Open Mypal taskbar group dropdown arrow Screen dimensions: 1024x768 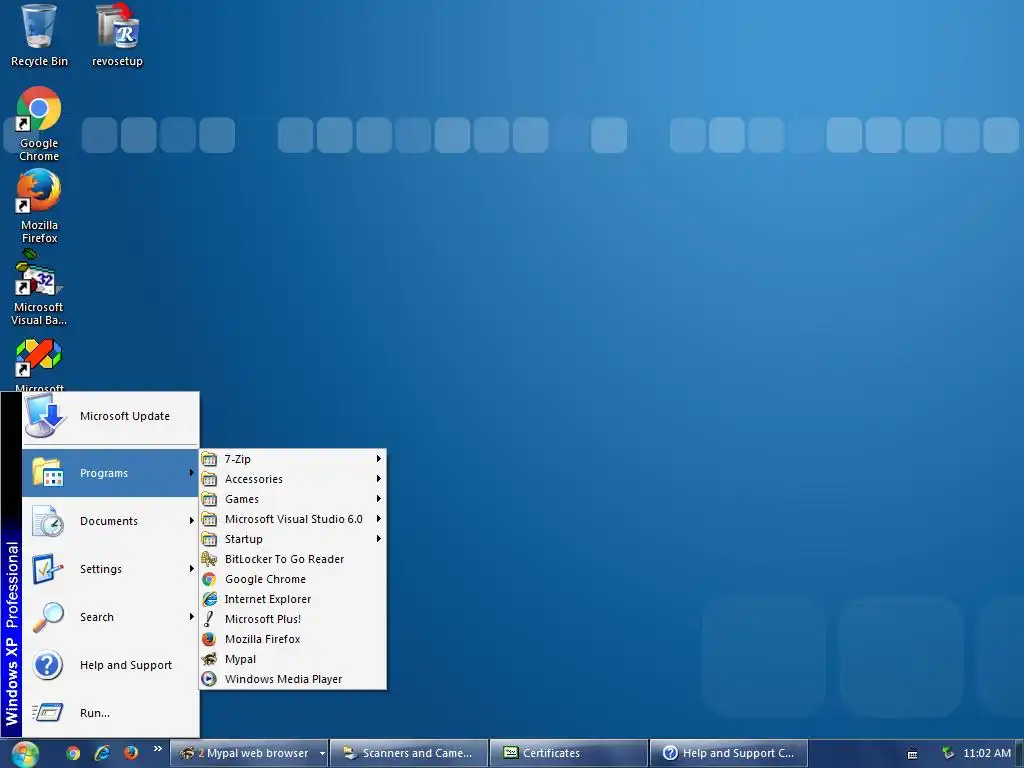322,754
